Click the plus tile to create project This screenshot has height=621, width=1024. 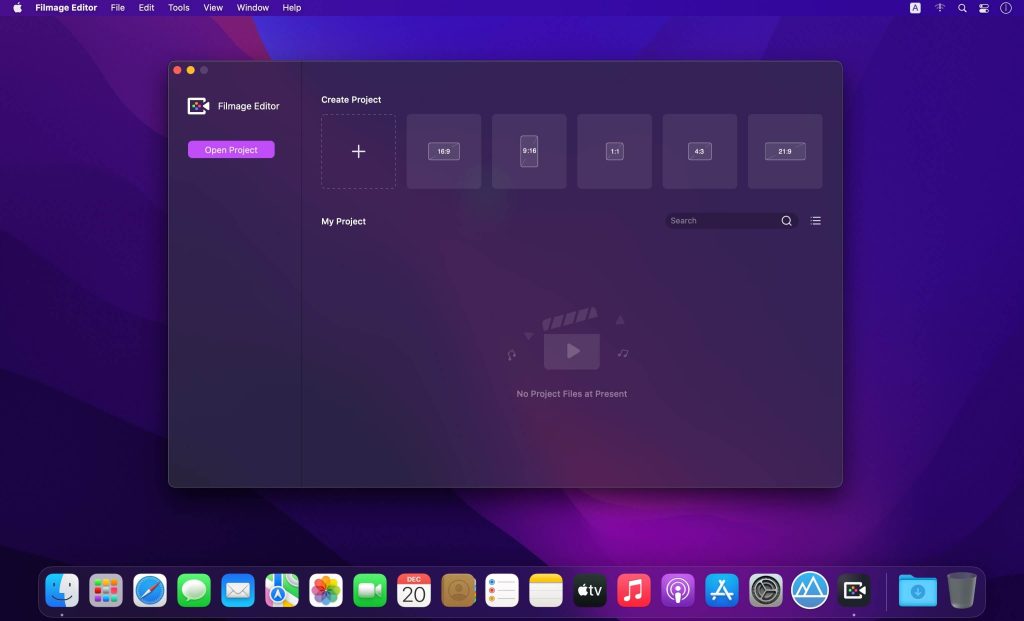(357, 151)
